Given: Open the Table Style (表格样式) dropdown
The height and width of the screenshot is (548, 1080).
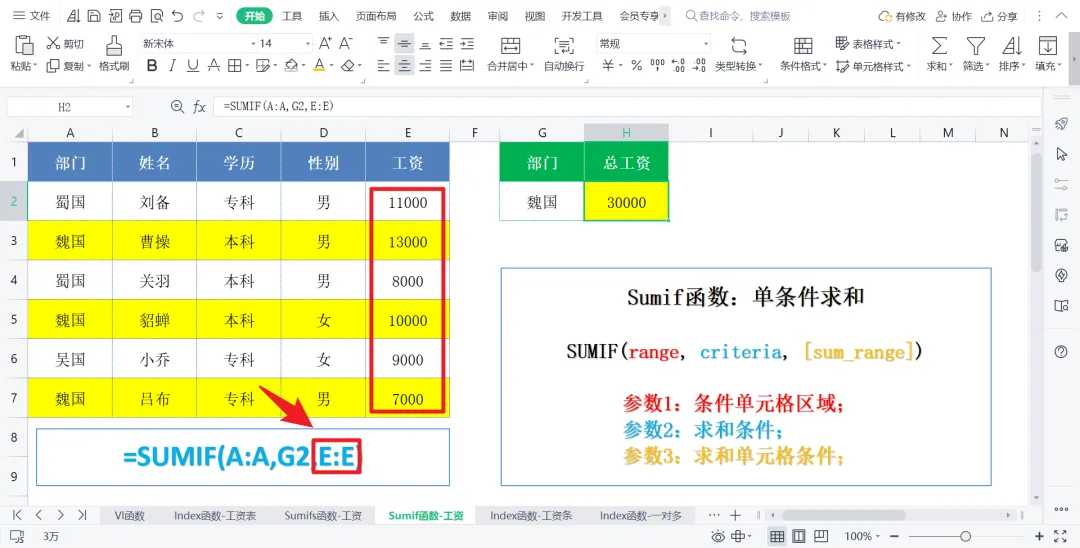Looking at the screenshot, I should [x=868, y=43].
